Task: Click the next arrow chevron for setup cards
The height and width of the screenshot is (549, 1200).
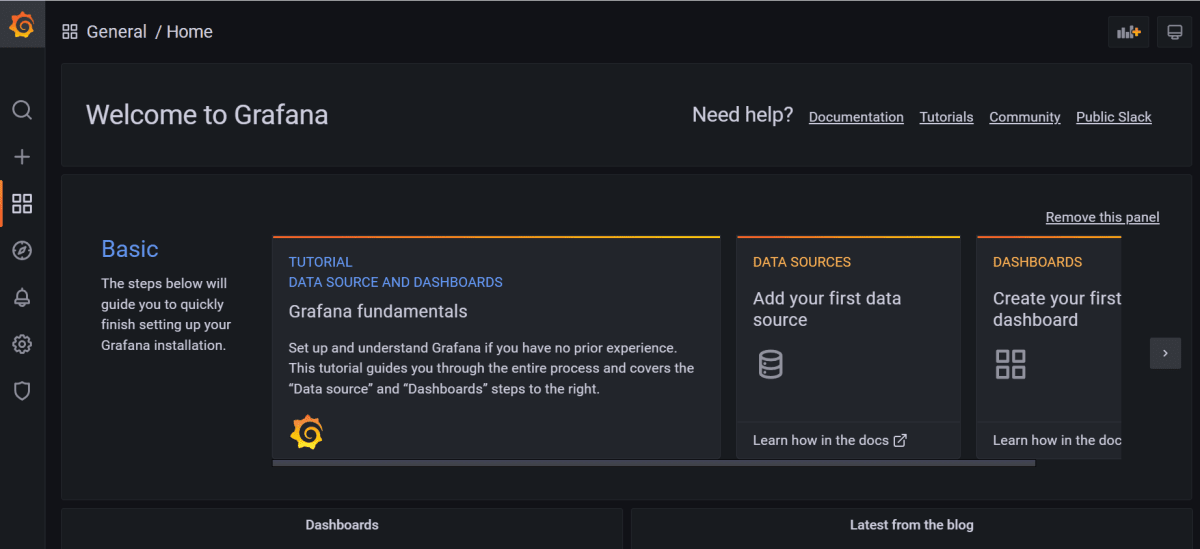Action: click(1165, 353)
